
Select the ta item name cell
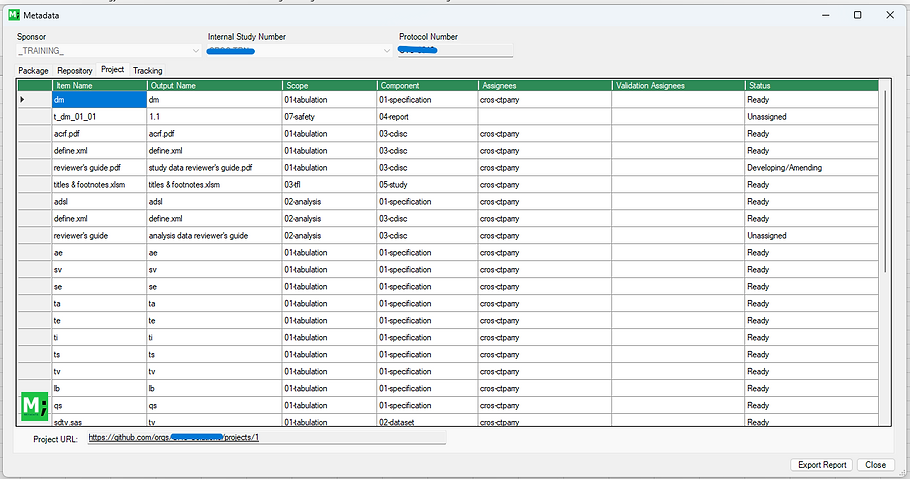pyautogui.click(x=99, y=304)
